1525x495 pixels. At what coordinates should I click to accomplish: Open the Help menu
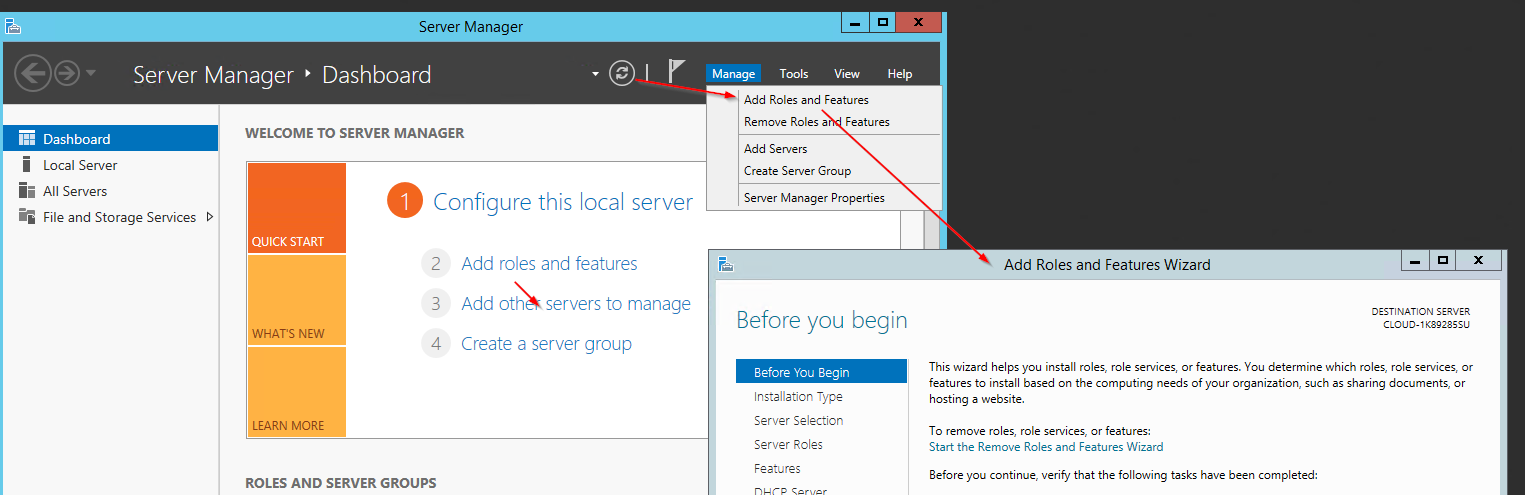(900, 73)
